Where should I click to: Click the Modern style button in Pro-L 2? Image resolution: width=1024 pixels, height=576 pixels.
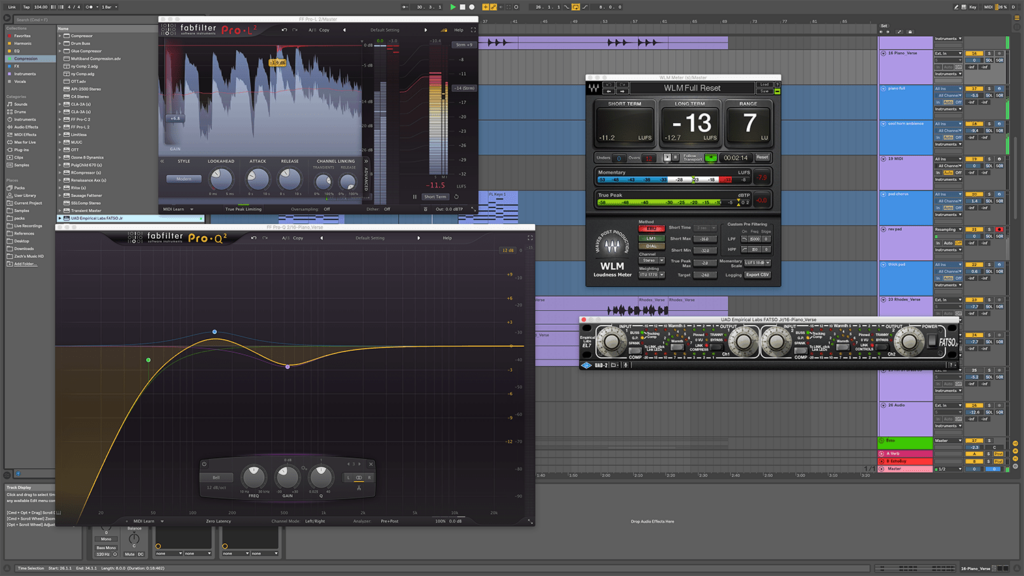184,179
